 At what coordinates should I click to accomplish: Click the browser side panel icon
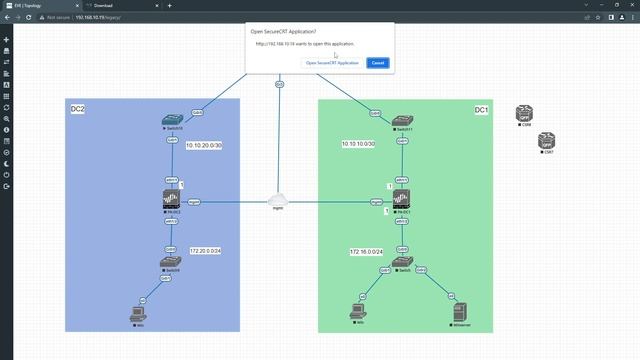(611, 18)
